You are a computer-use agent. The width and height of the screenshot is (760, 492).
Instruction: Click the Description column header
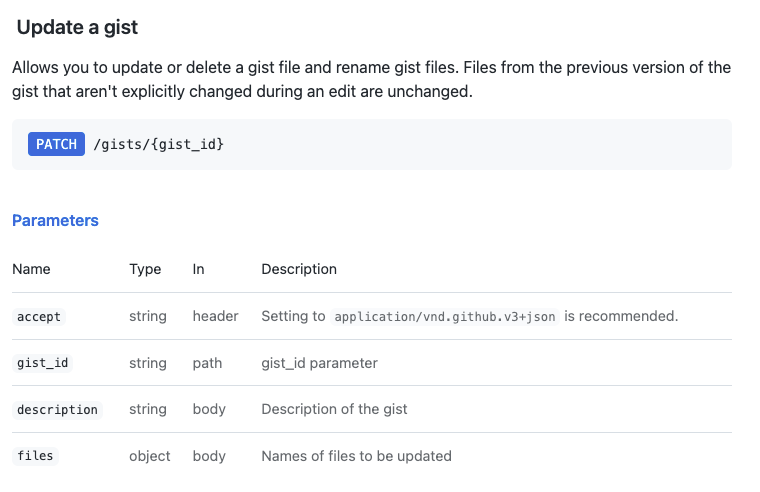tap(299, 269)
